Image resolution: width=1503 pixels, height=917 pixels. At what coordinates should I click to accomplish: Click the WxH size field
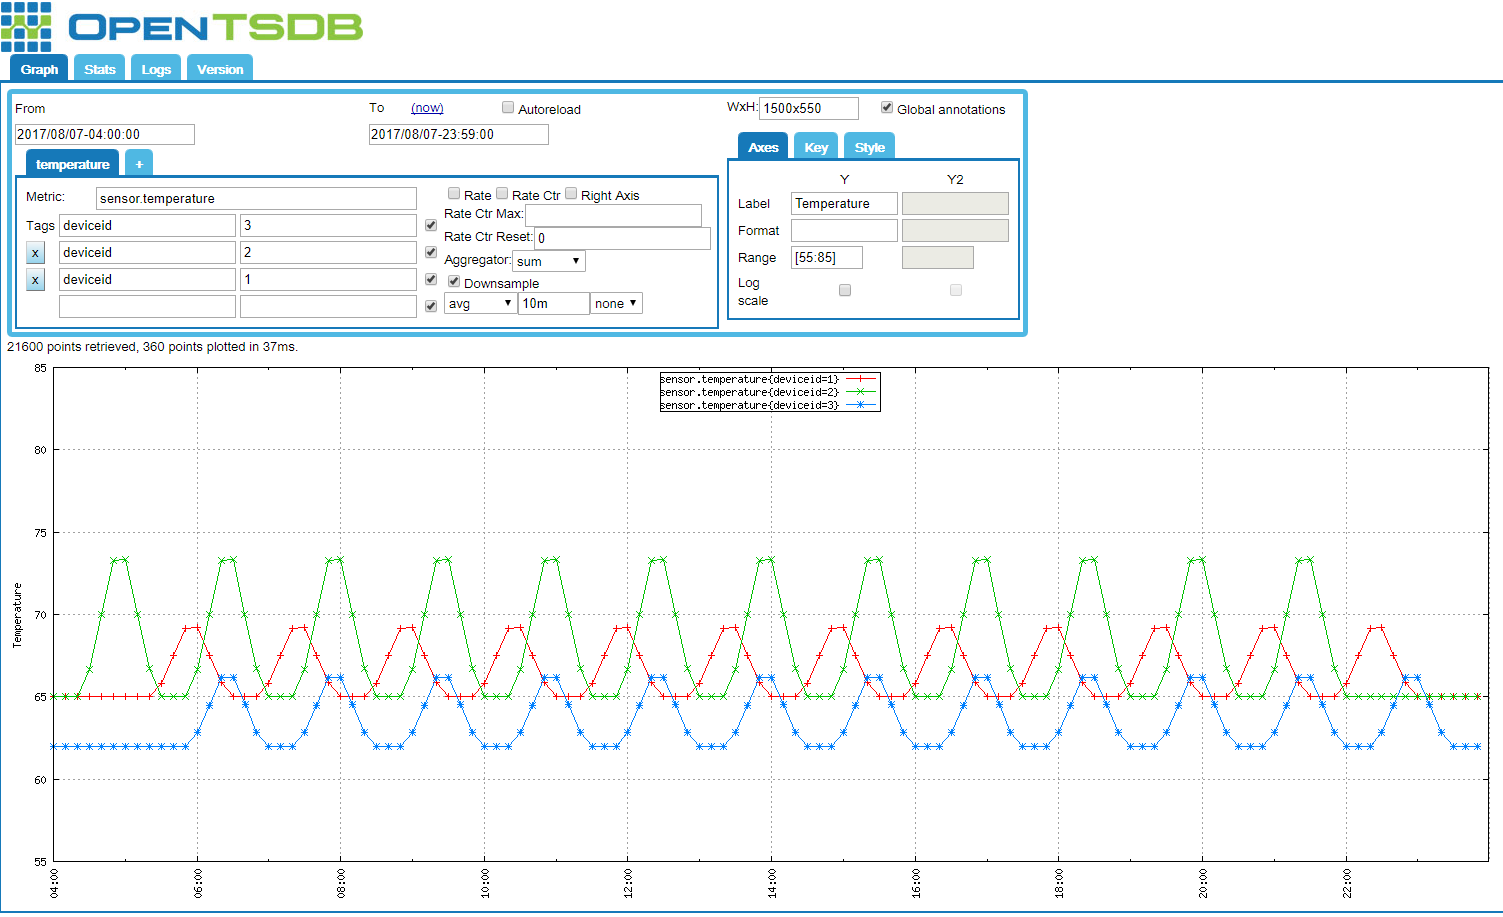tap(809, 108)
